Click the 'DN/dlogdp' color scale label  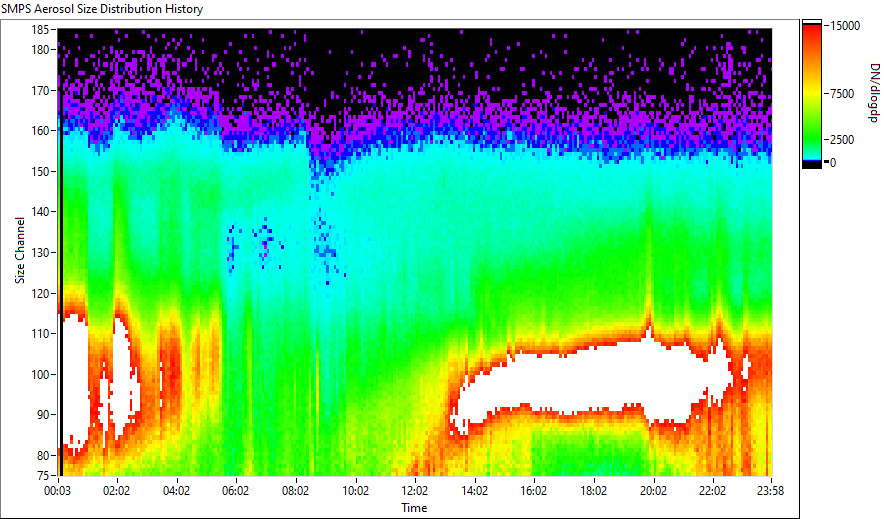[x=873, y=92]
